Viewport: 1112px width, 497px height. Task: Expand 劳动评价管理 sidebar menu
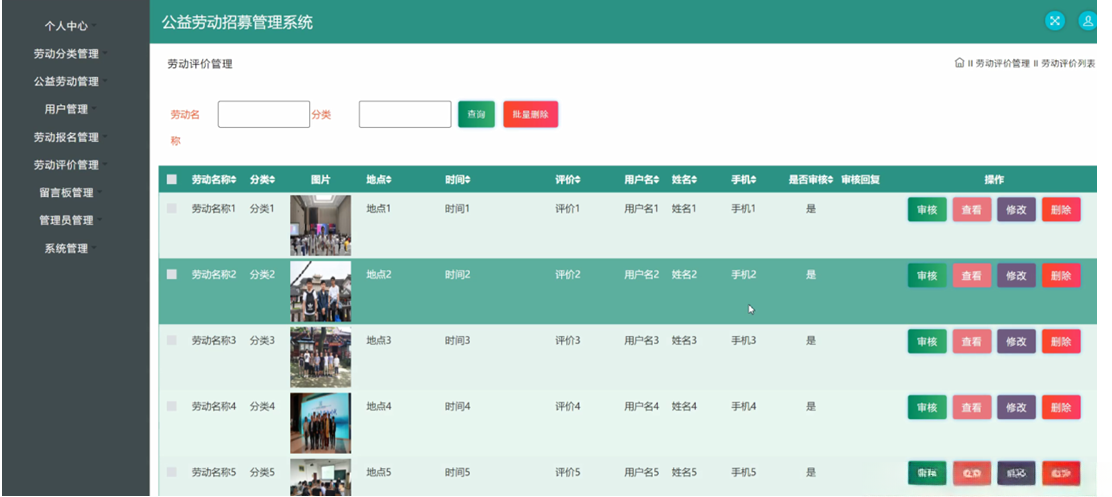click(70, 164)
